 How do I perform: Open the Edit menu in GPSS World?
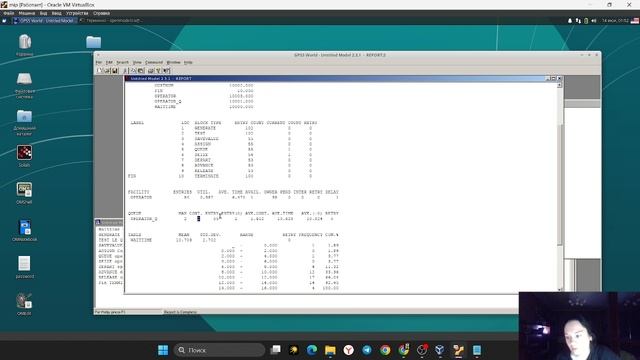coord(109,62)
